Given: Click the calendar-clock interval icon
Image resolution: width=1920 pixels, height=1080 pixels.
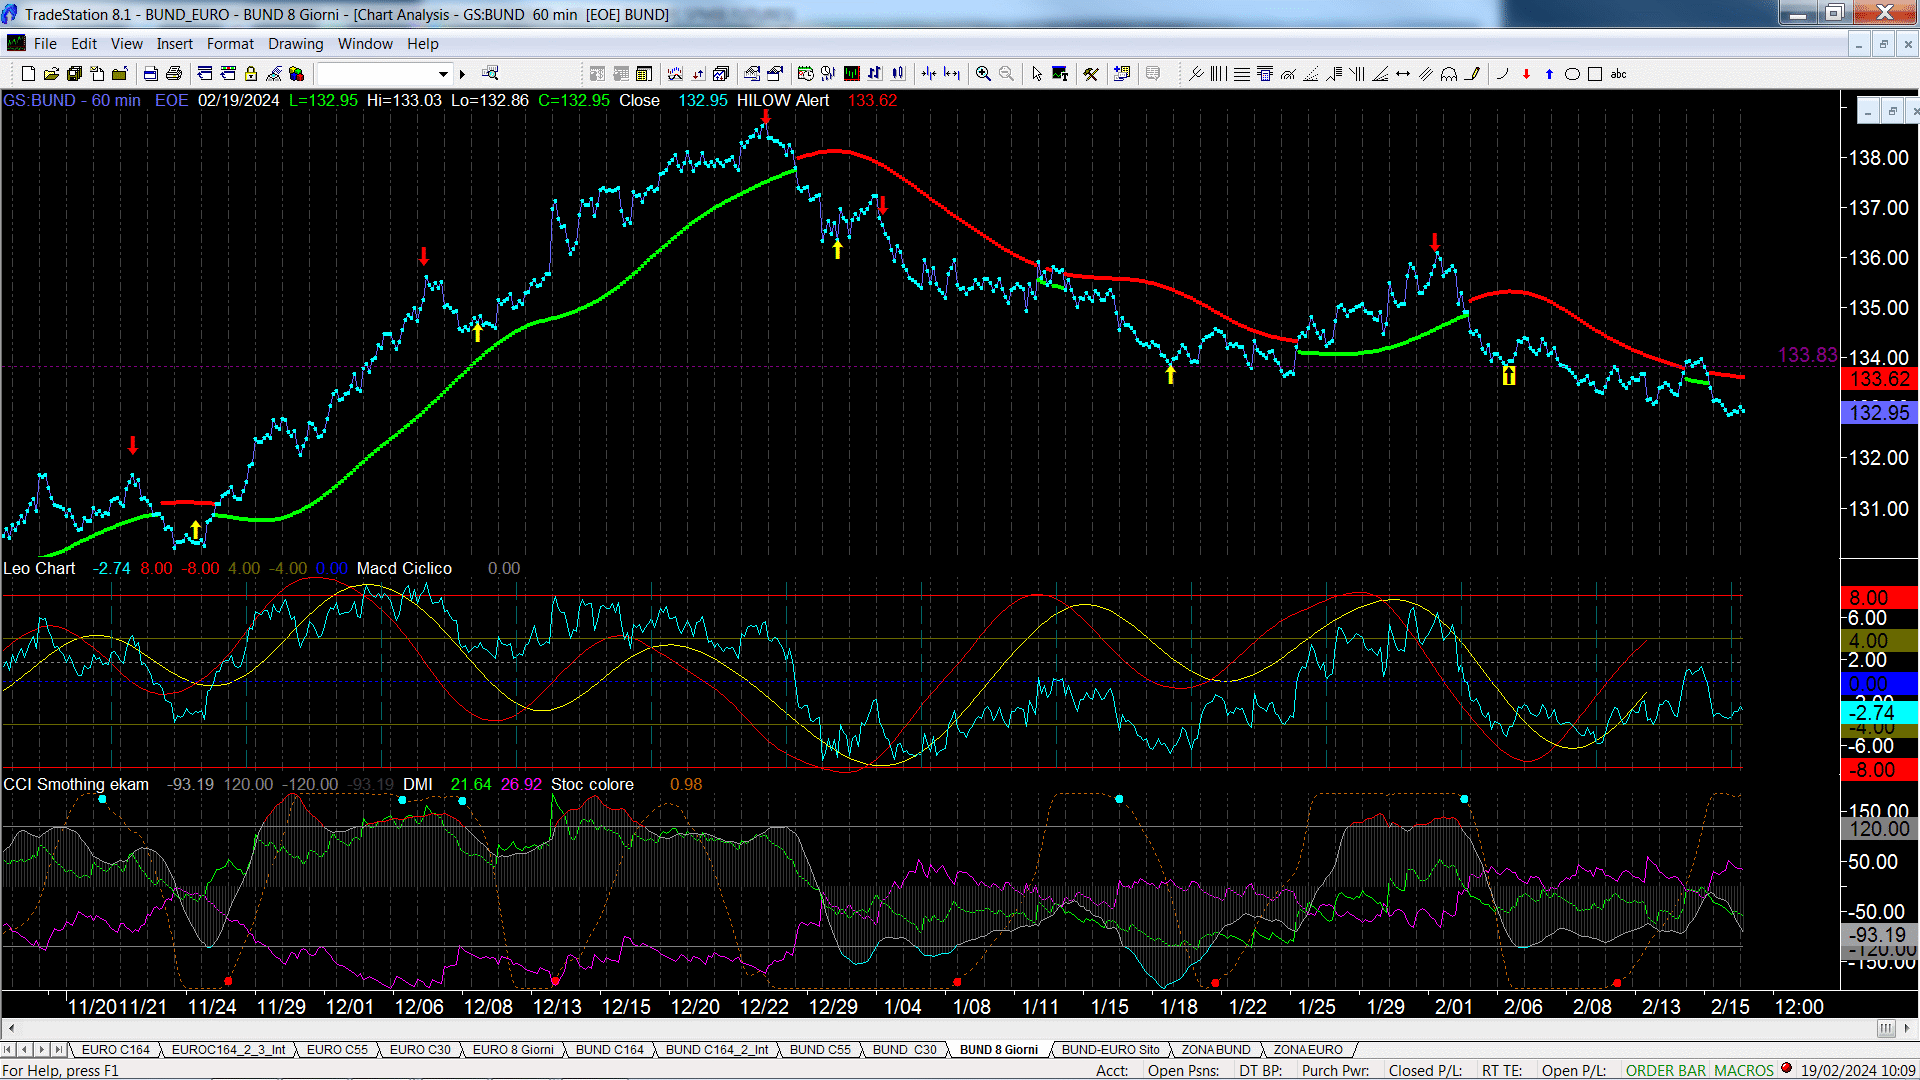Looking at the screenshot, I should coord(805,74).
